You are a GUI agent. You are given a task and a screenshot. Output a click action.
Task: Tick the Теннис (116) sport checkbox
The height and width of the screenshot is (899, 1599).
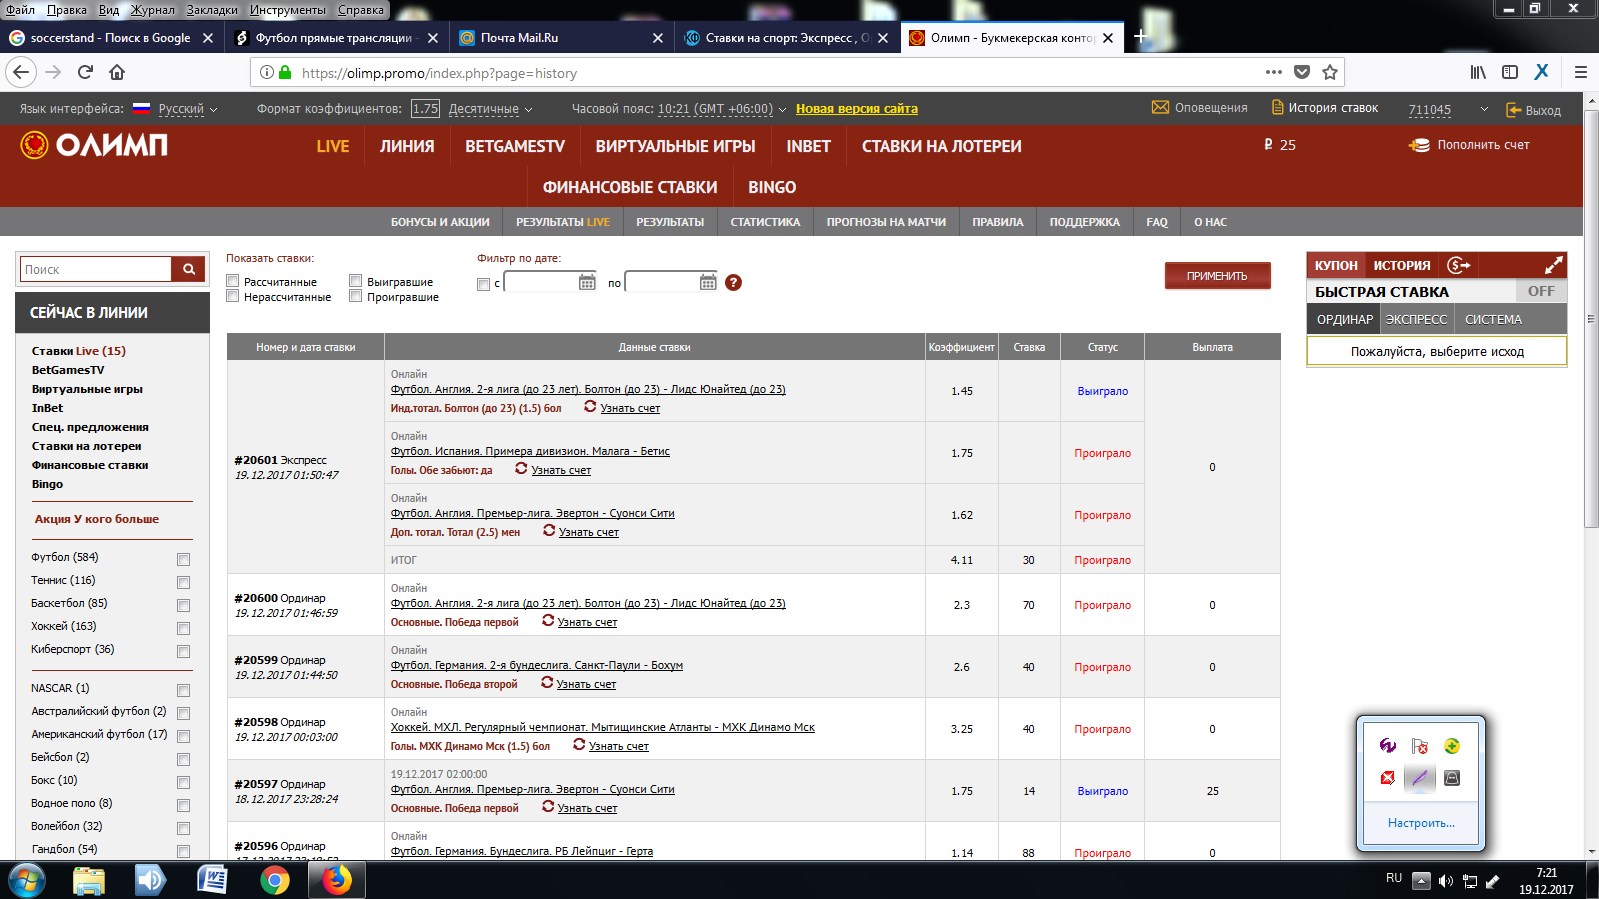(183, 582)
